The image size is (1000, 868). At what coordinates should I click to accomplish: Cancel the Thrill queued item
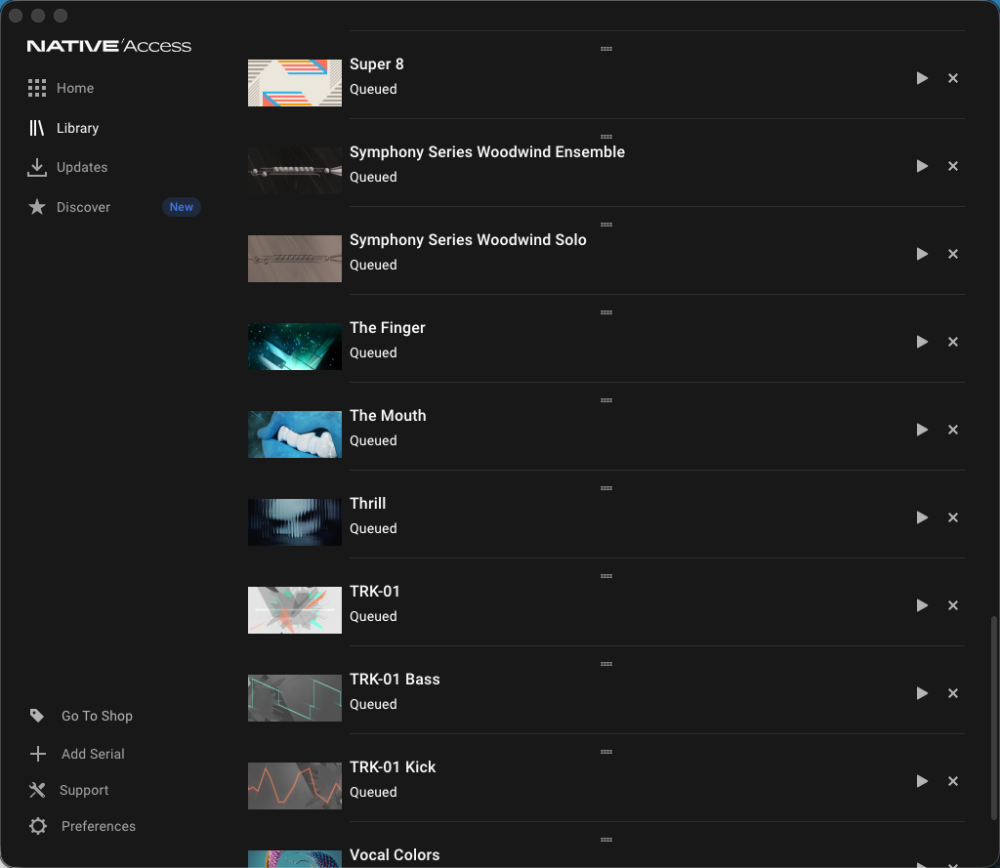(x=953, y=518)
